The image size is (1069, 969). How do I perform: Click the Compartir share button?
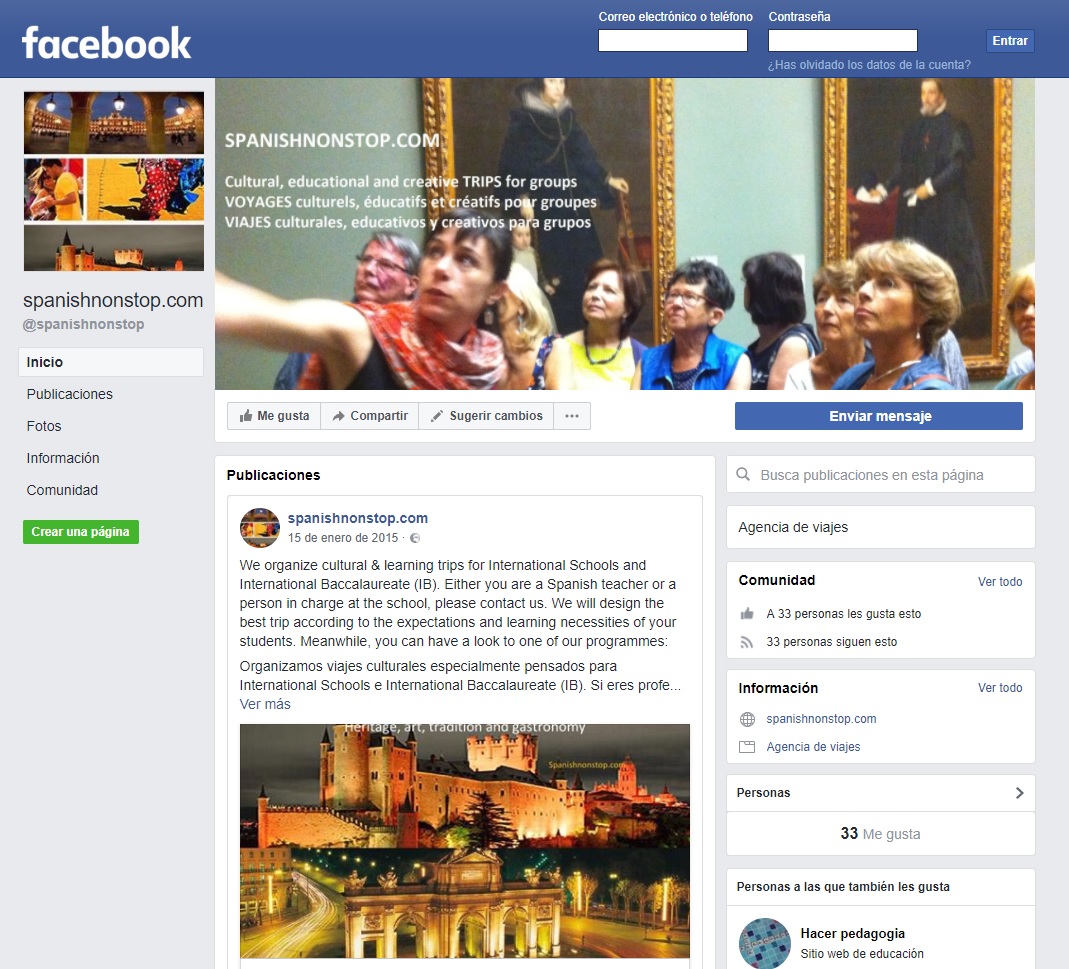(x=369, y=416)
